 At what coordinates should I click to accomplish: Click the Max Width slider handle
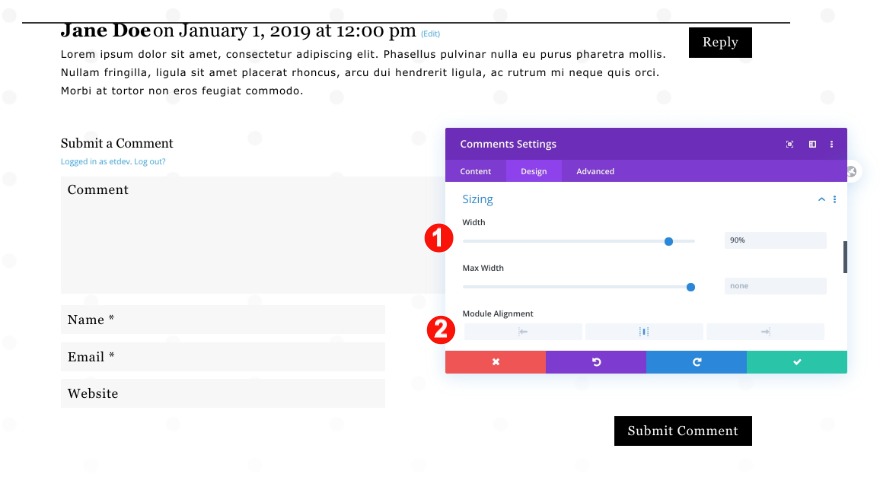(x=691, y=287)
